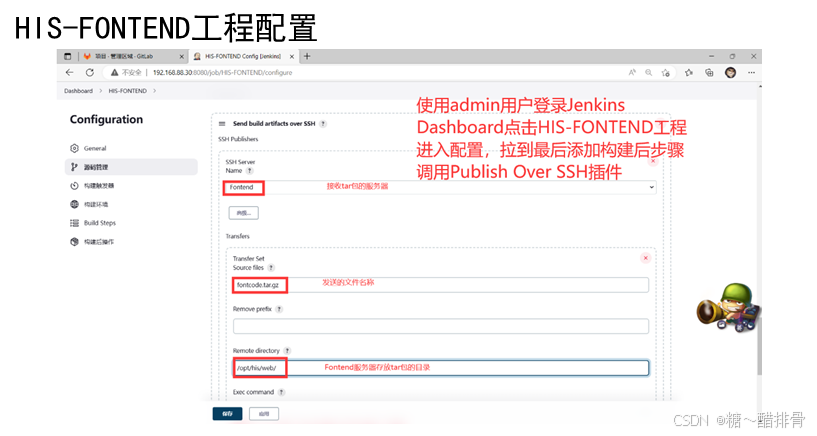Click the zoom magnifier icon in address bar
Viewport: 817px width, 436px height.
[649, 73]
